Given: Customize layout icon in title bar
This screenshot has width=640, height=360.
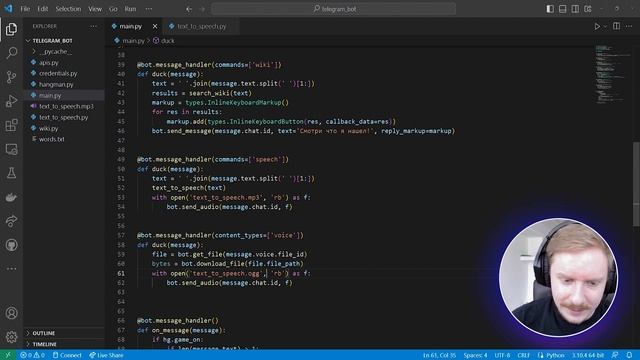Looking at the screenshot, I should point(588,9).
